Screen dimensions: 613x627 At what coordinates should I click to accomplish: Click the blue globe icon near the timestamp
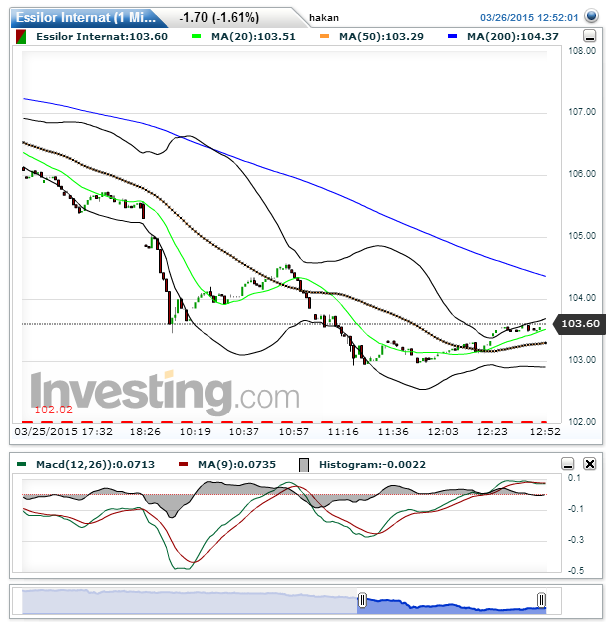pyautogui.click(x=591, y=17)
